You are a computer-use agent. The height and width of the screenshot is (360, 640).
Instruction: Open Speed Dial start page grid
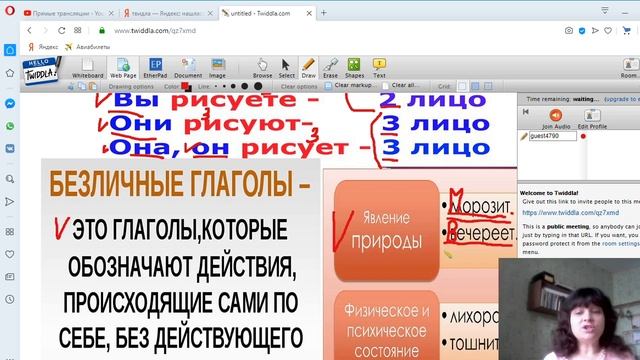tap(78, 30)
